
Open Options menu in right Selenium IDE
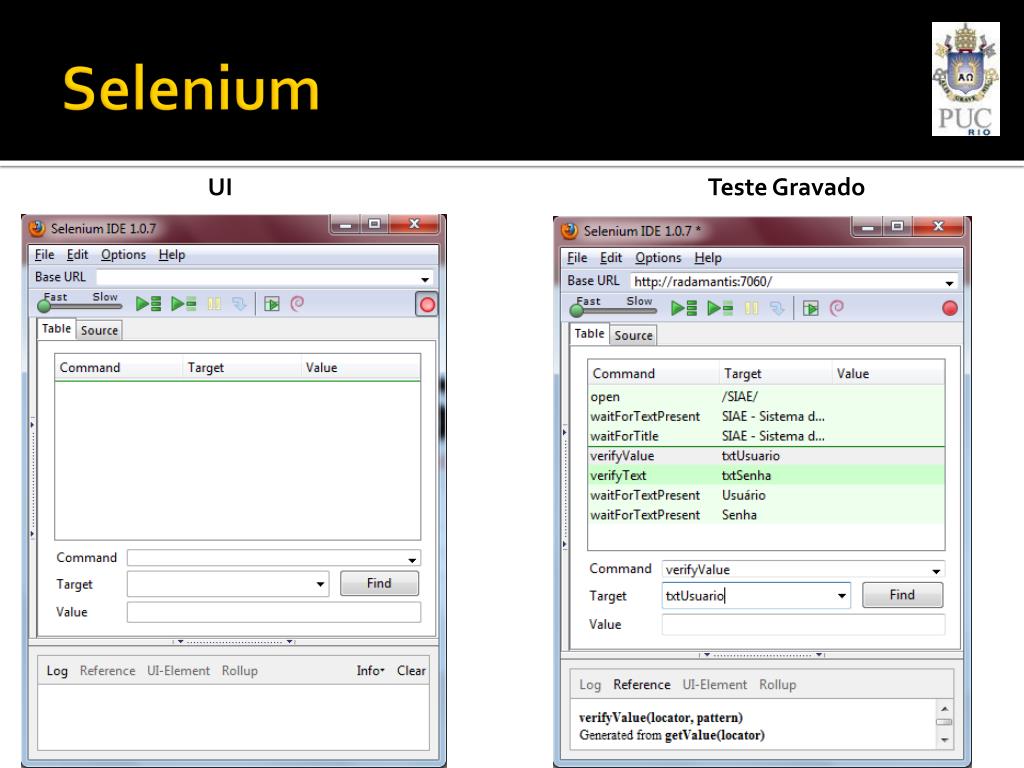658,258
